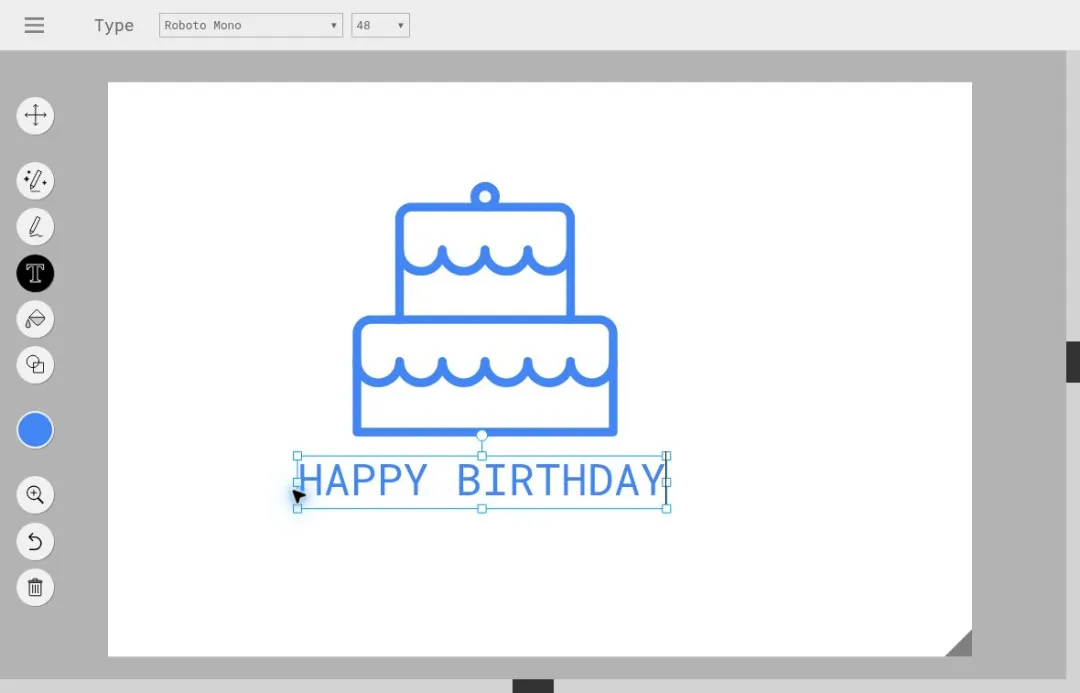
Task: Select the Shape tool
Action: (35, 364)
